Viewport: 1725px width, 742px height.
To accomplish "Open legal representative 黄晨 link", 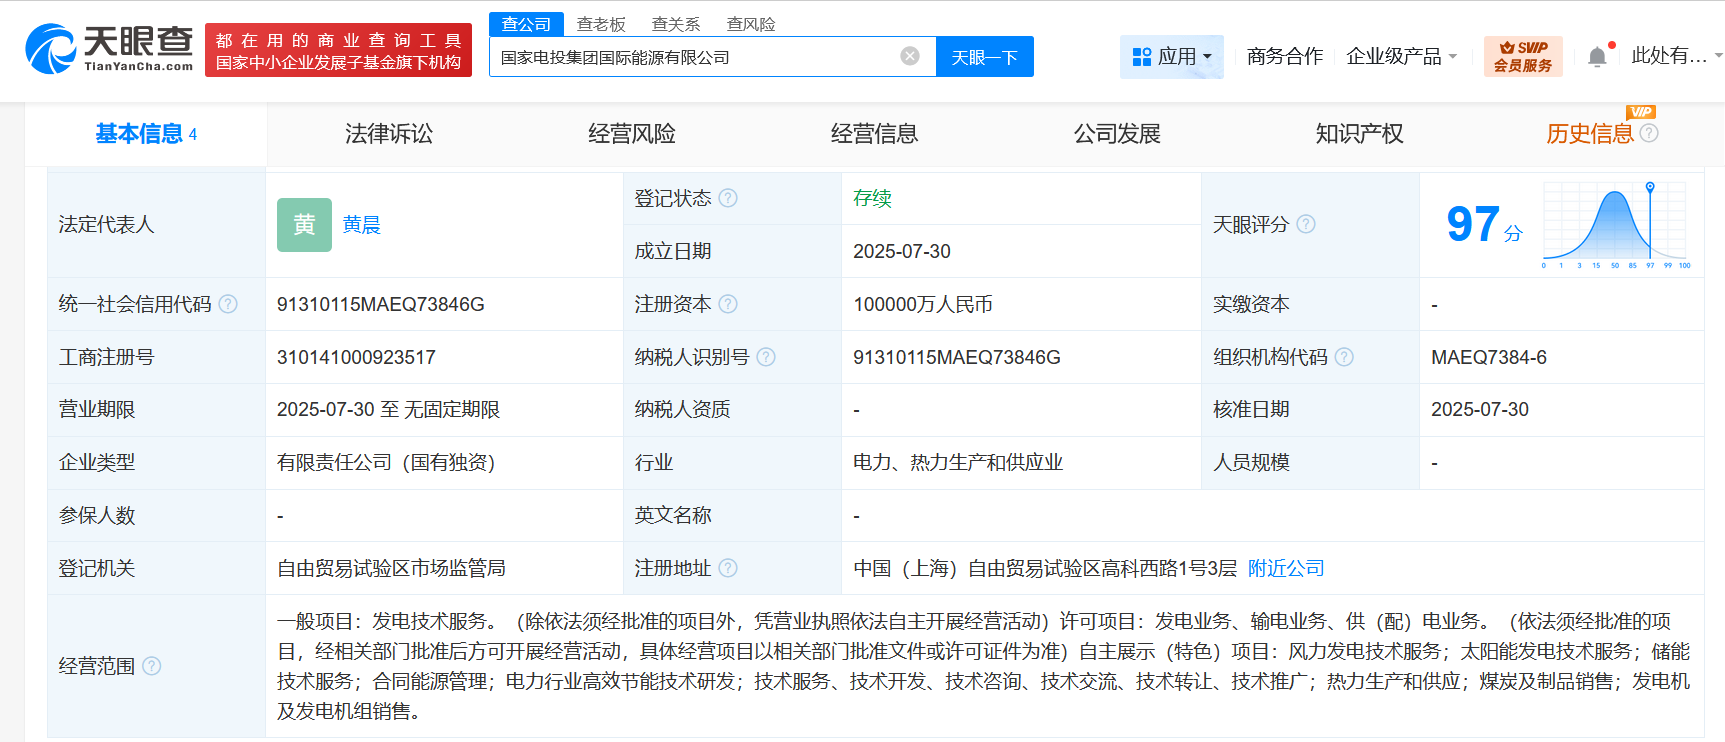I will pos(361,225).
